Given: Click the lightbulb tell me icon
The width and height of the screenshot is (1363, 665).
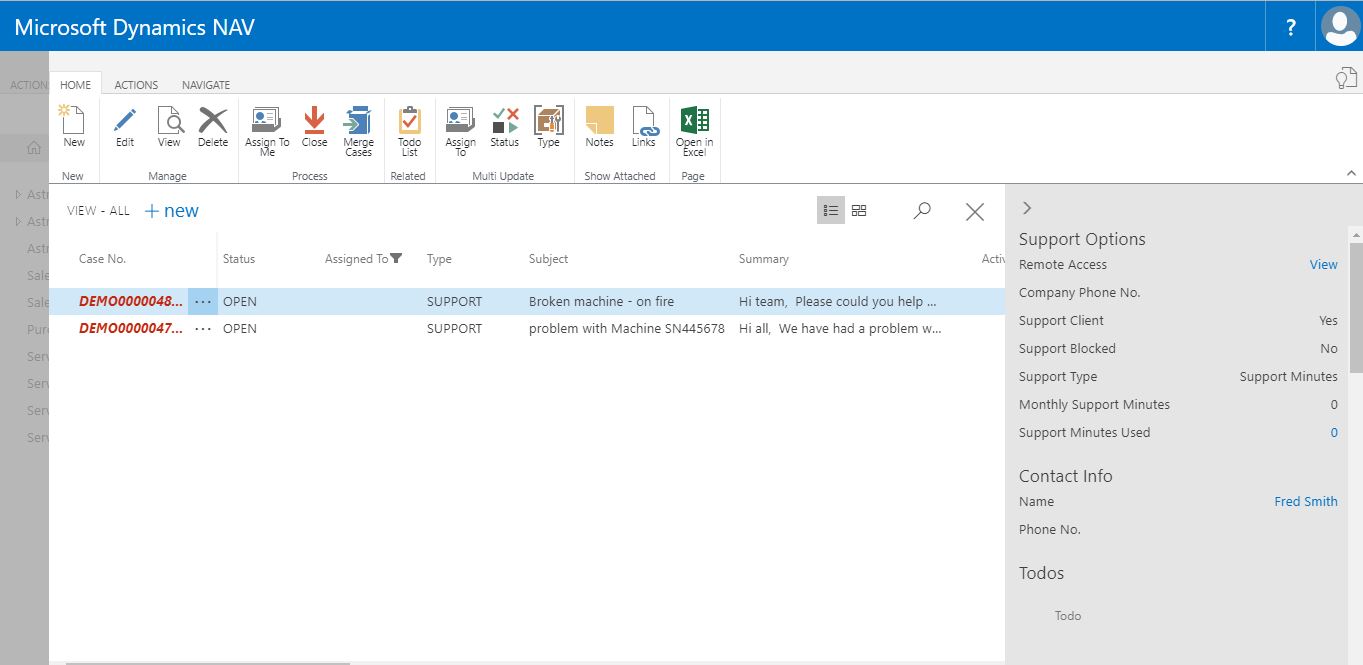Looking at the screenshot, I should coord(1346,78).
